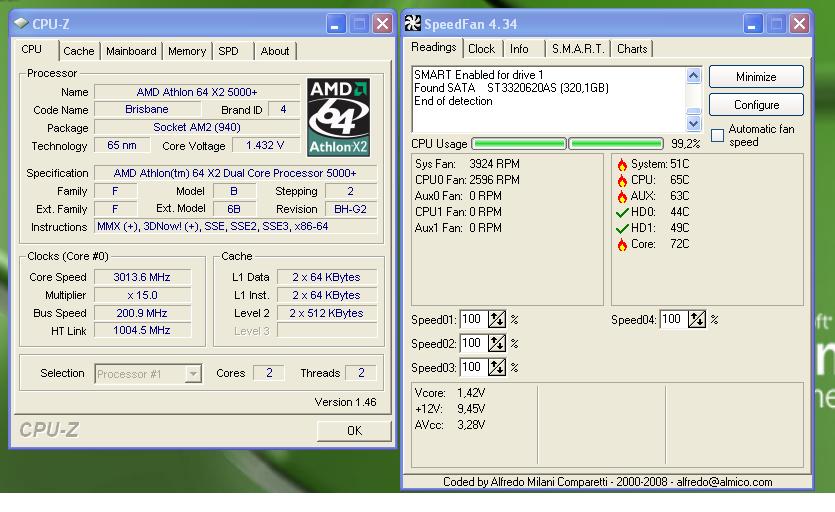Click the Configure button in SpeedFan

756,105
